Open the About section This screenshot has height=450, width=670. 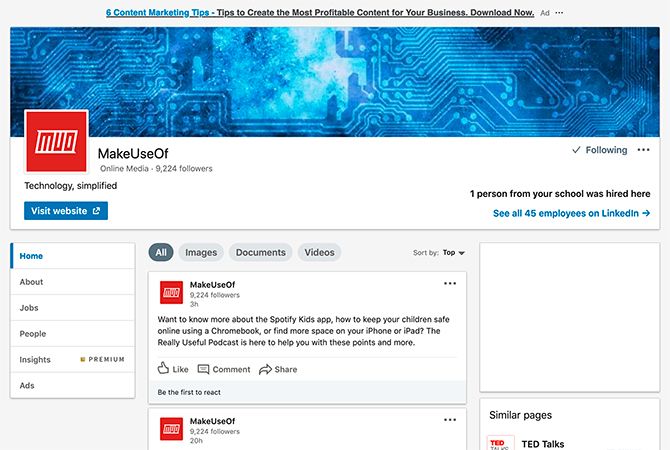point(73,282)
